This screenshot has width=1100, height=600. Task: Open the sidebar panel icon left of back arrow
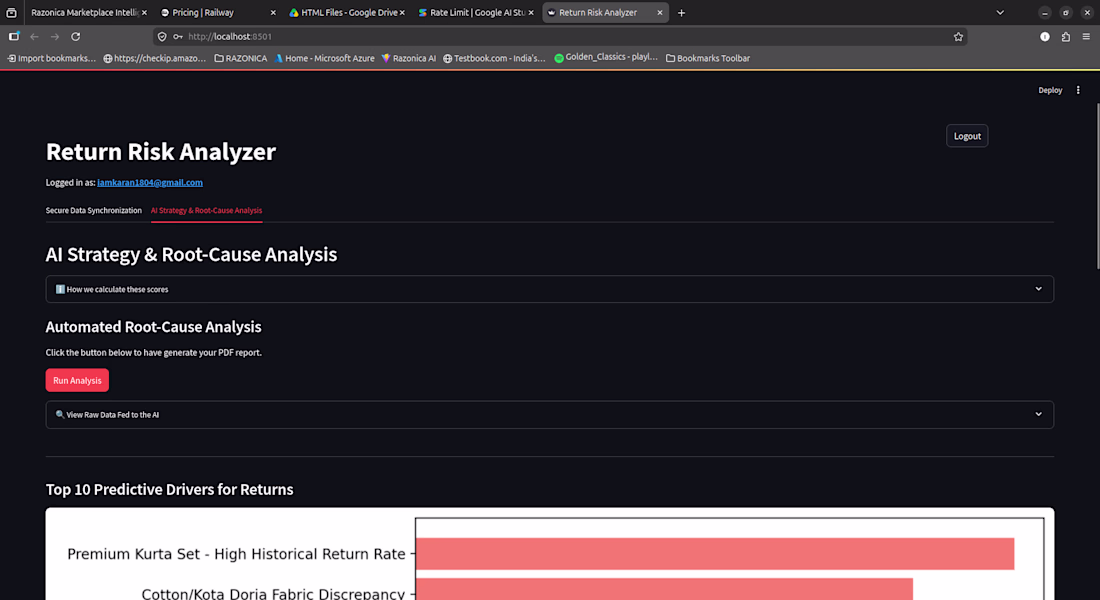click(x=13, y=36)
